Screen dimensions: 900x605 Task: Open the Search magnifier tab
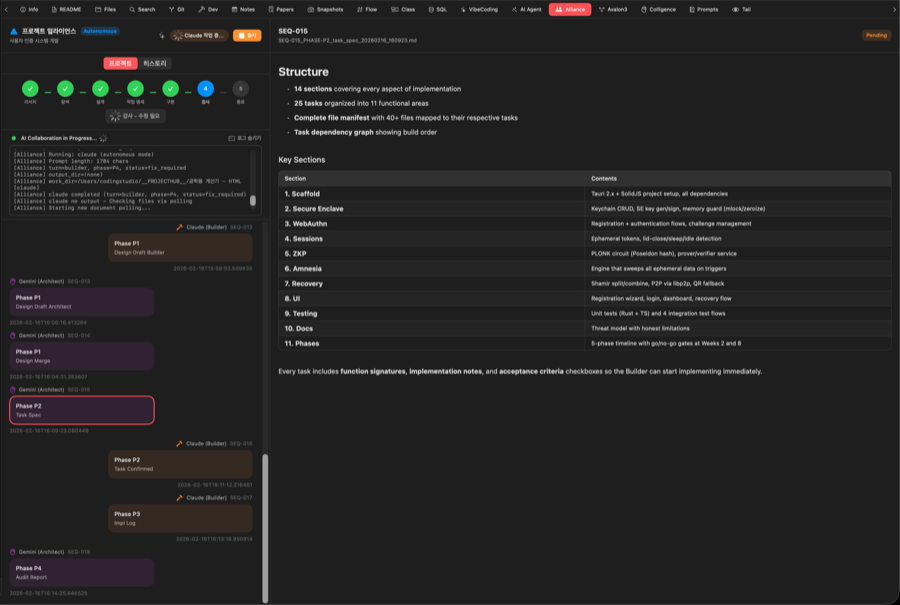pos(141,9)
